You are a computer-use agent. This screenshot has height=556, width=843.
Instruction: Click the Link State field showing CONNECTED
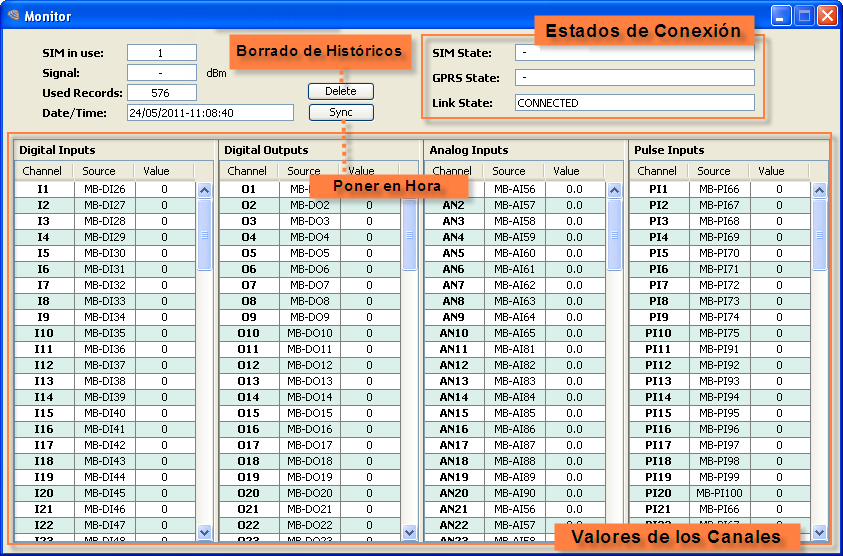point(634,103)
